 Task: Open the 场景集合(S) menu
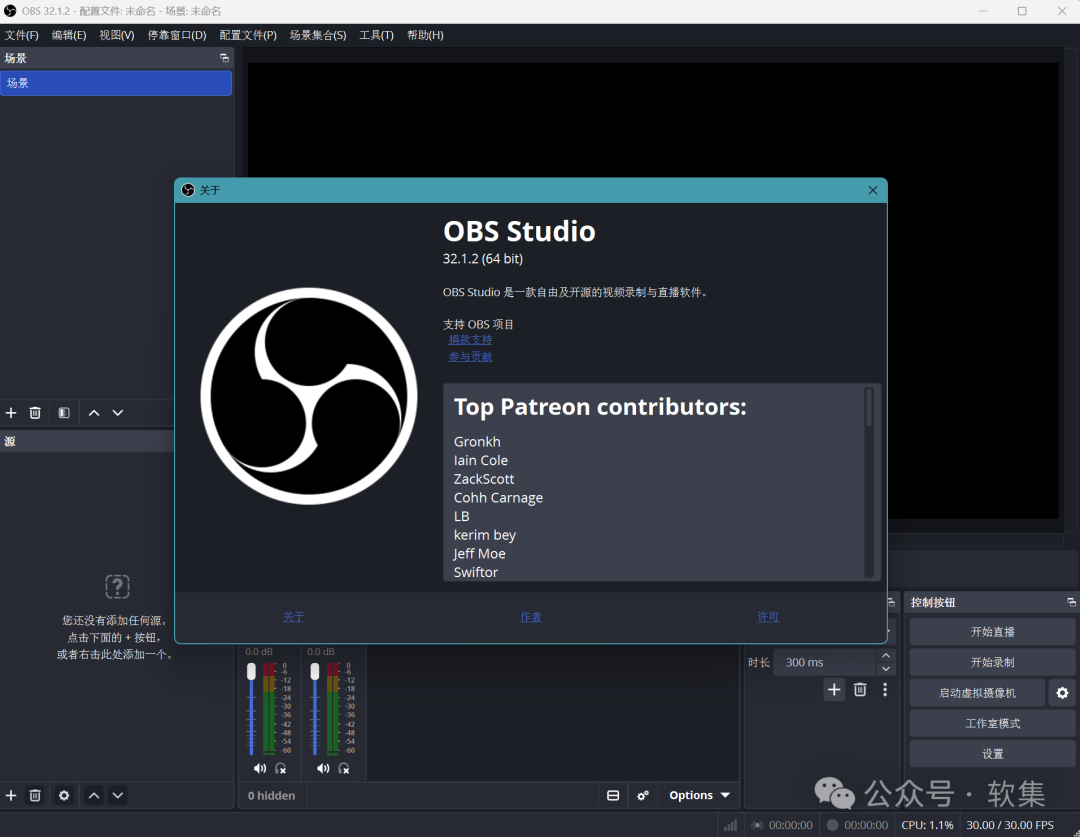point(318,35)
